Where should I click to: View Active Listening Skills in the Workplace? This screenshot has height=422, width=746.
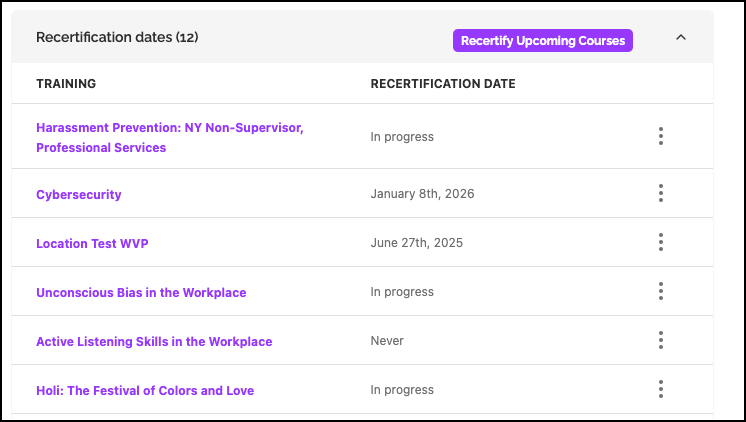click(x=154, y=342)
